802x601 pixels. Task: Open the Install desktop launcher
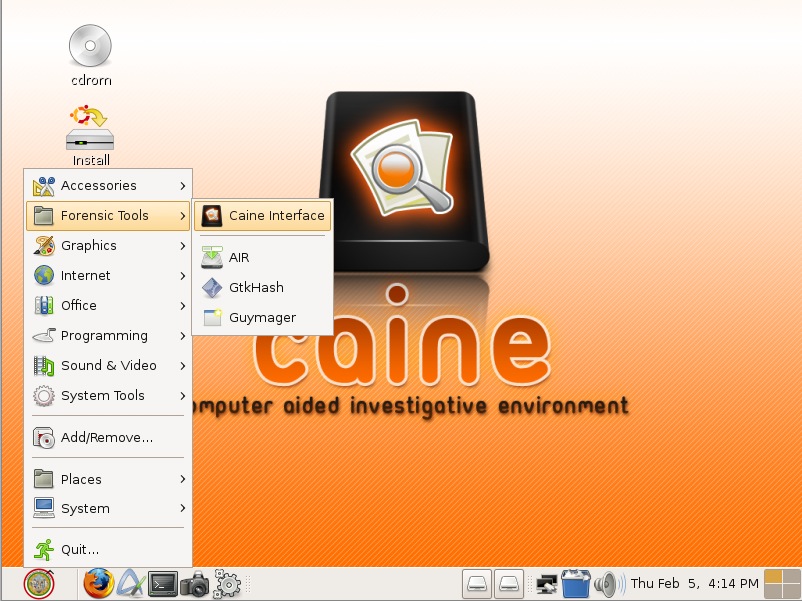pyautogui.click(x=90, y=136)
